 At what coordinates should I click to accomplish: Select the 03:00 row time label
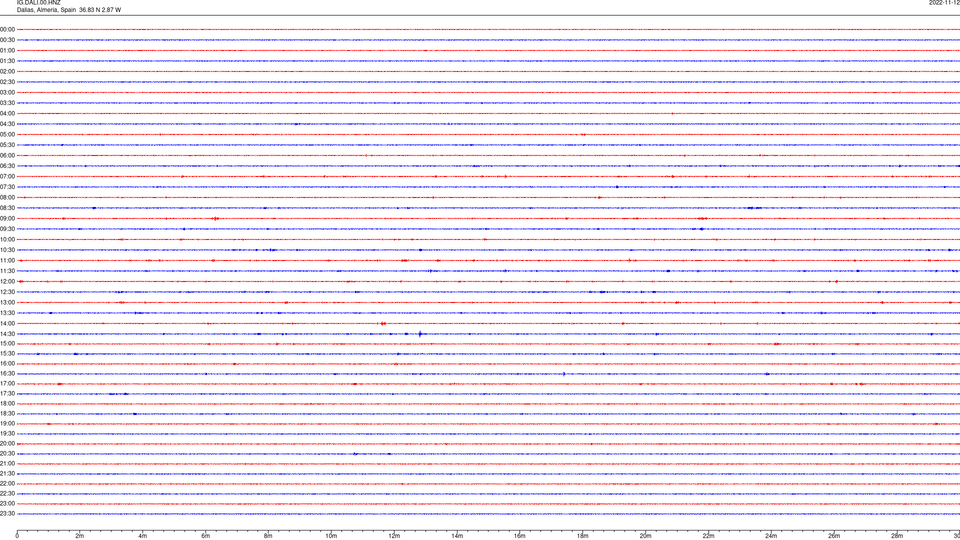click(x=7, y=92)
